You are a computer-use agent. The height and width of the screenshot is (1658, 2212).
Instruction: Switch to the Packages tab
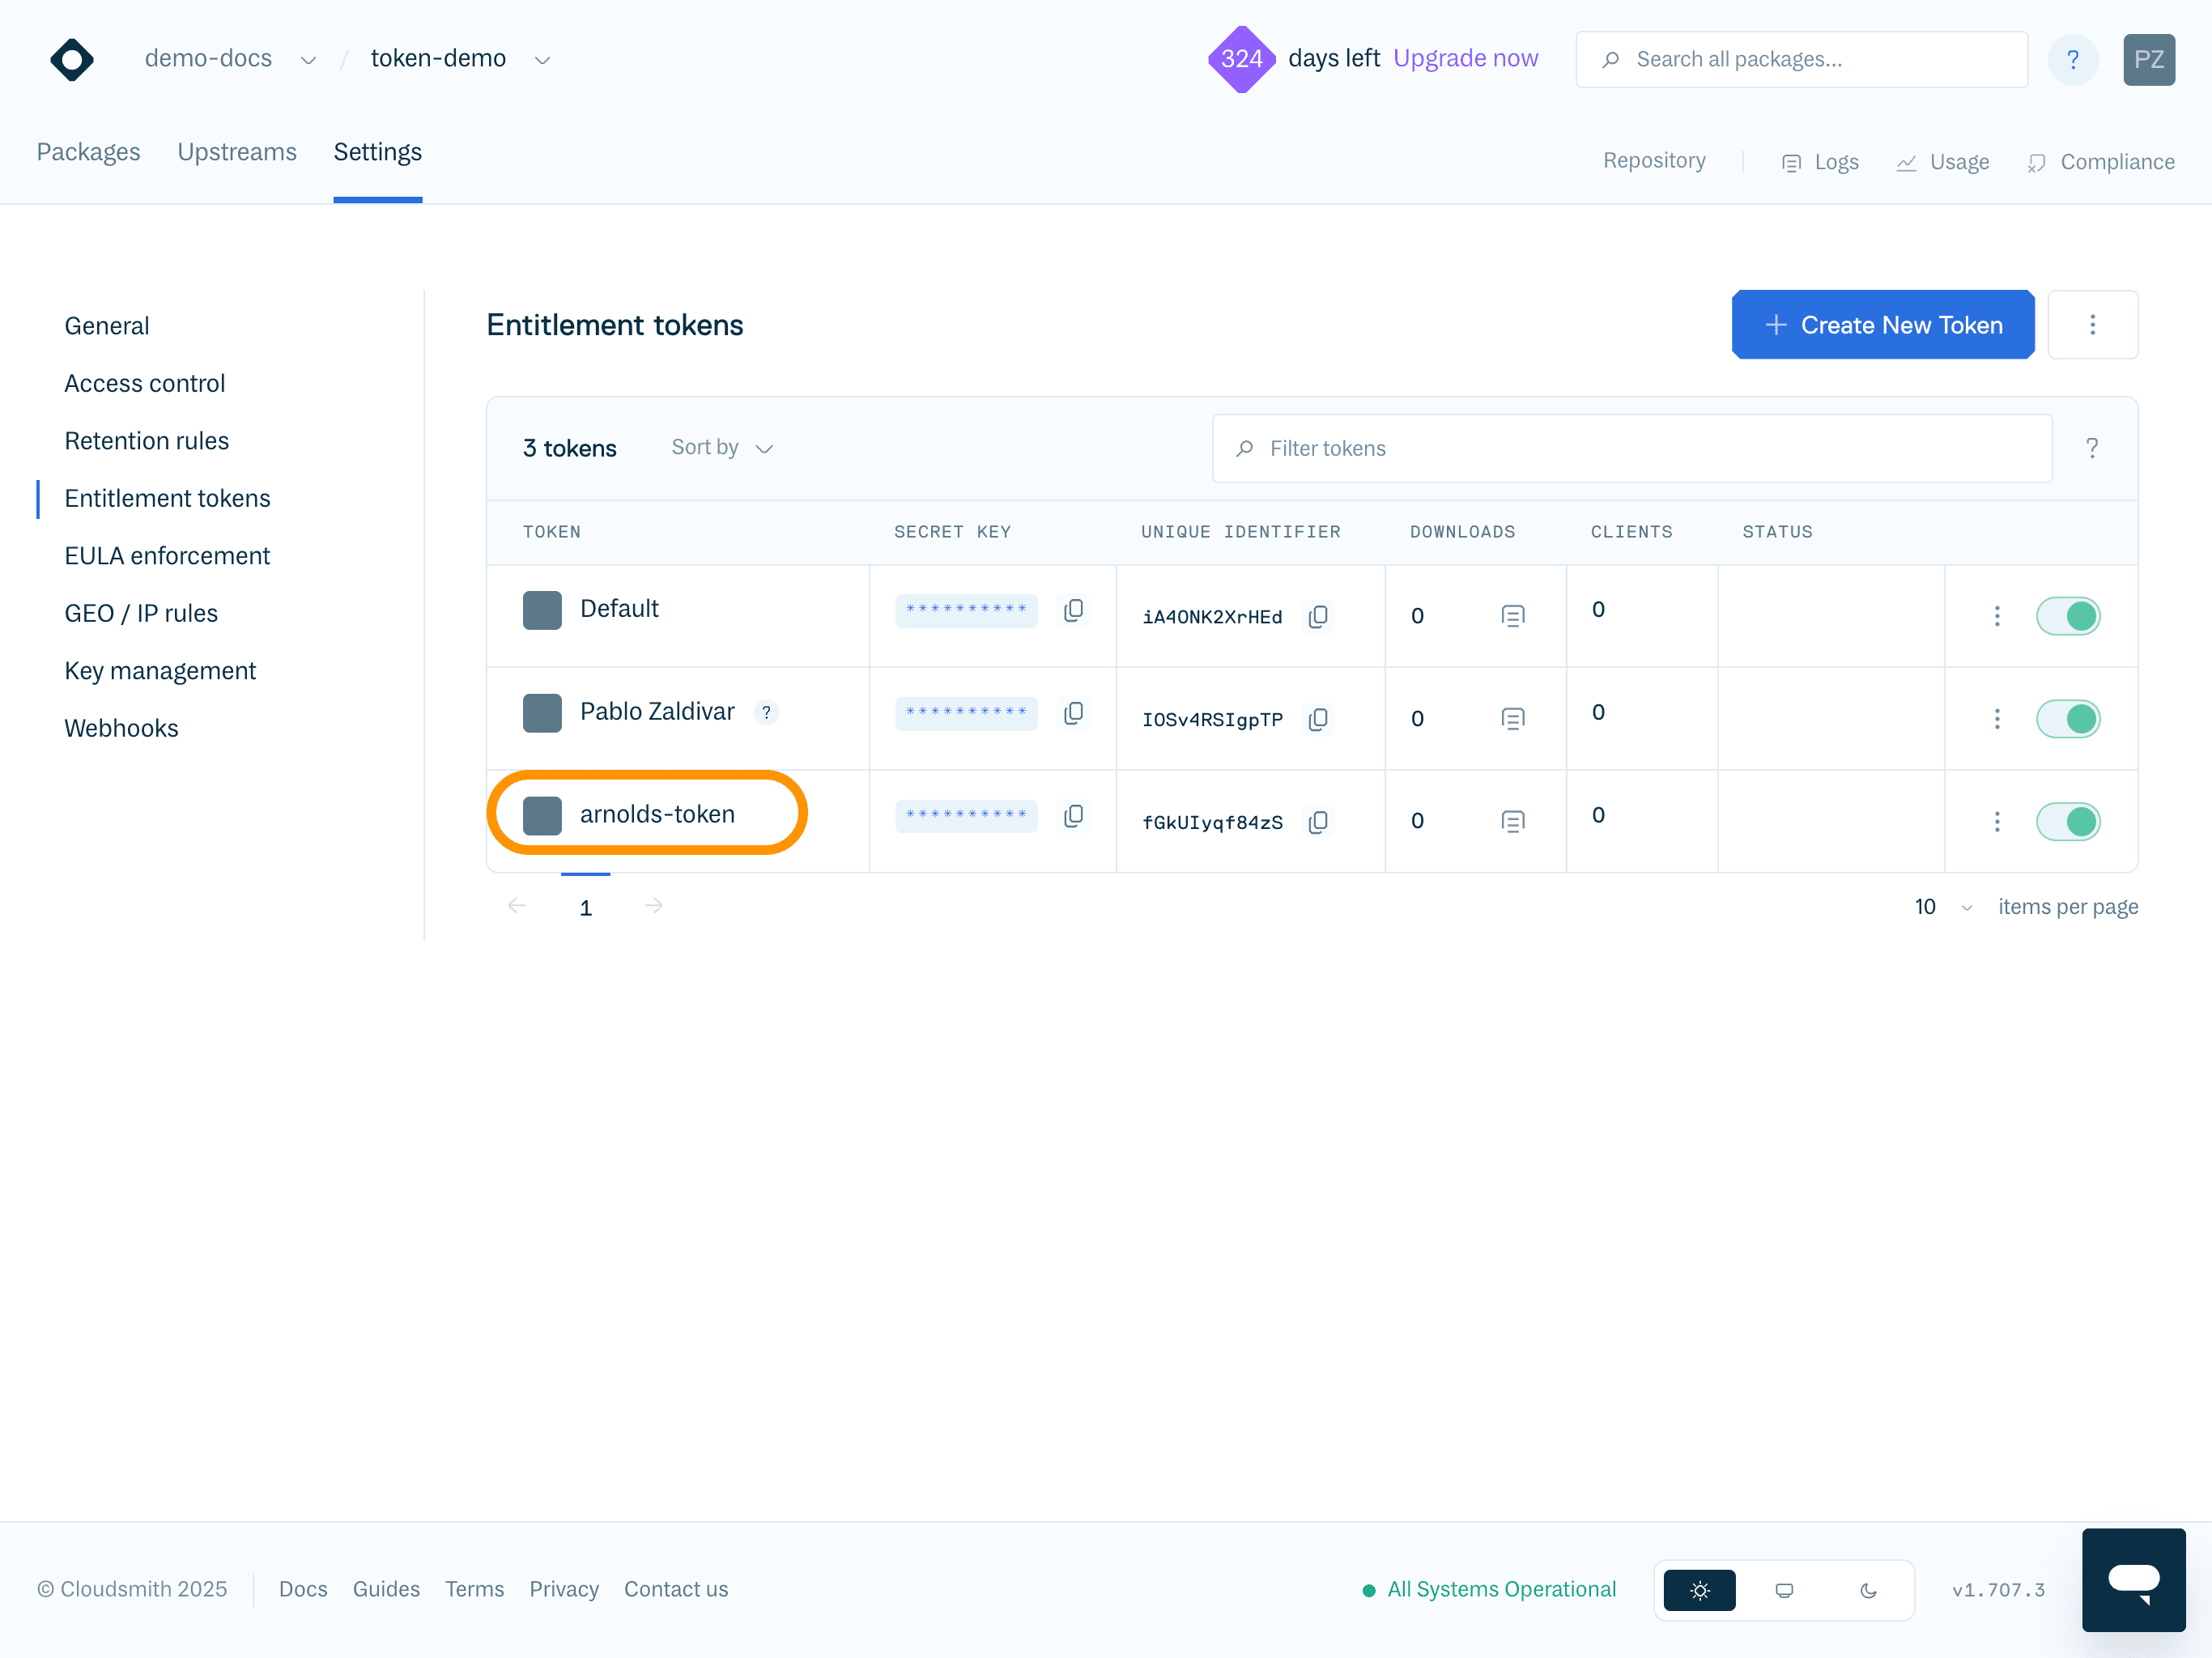[88, 152]
